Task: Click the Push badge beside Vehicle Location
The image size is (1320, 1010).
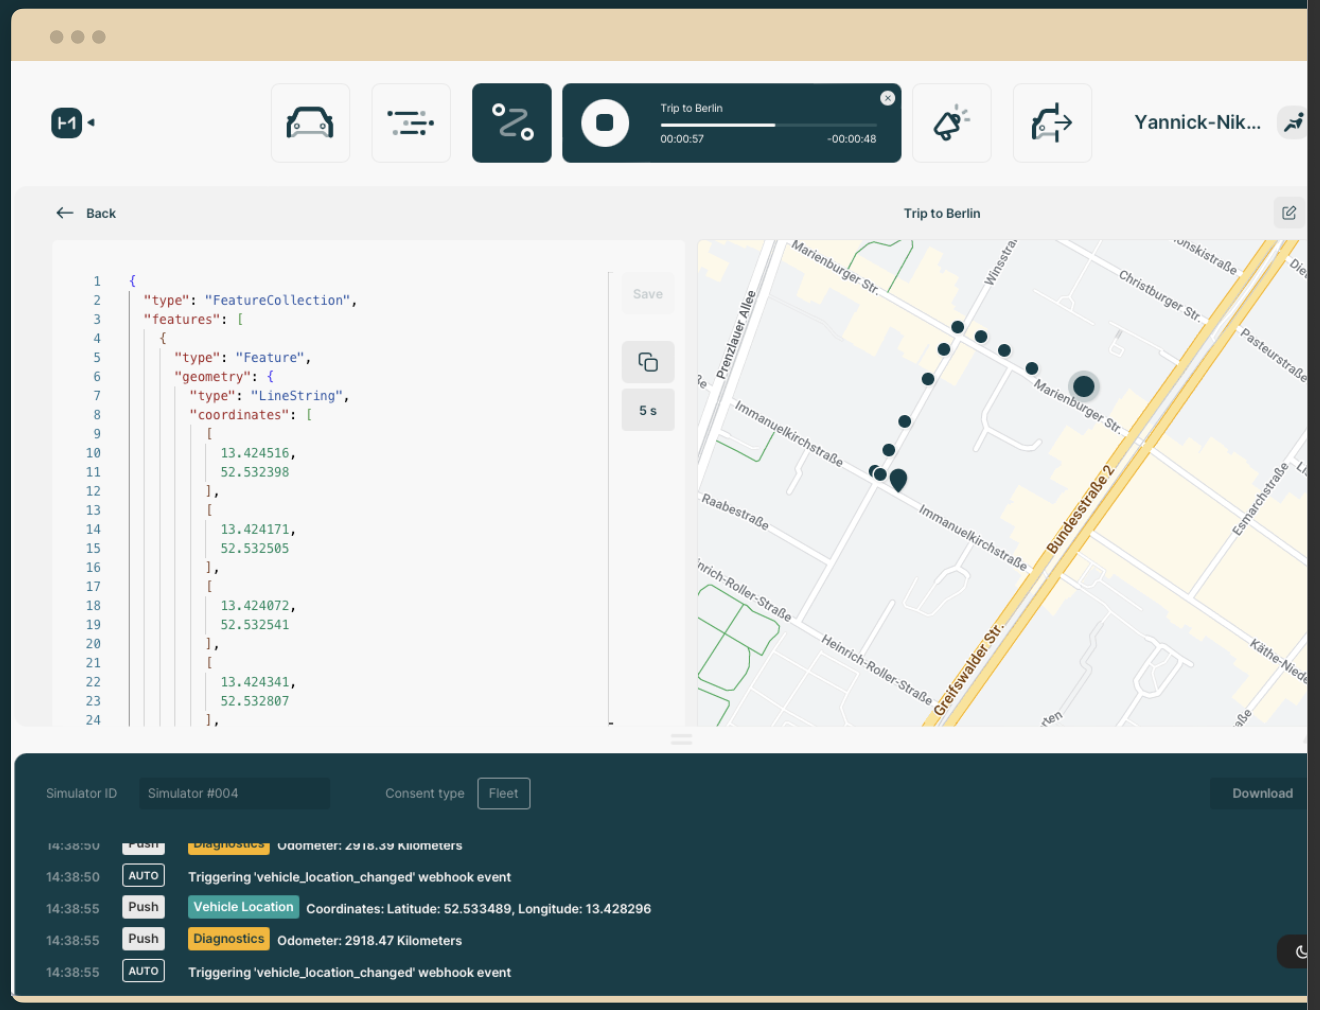Action: pyautogui.click(x=144, y=907)
